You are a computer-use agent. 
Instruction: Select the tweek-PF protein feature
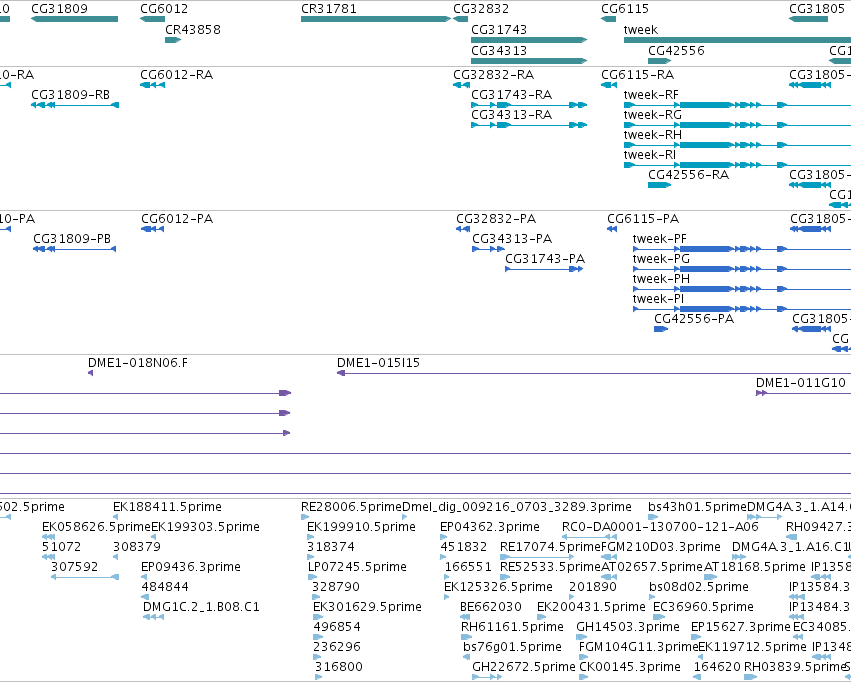pos(742,249)
